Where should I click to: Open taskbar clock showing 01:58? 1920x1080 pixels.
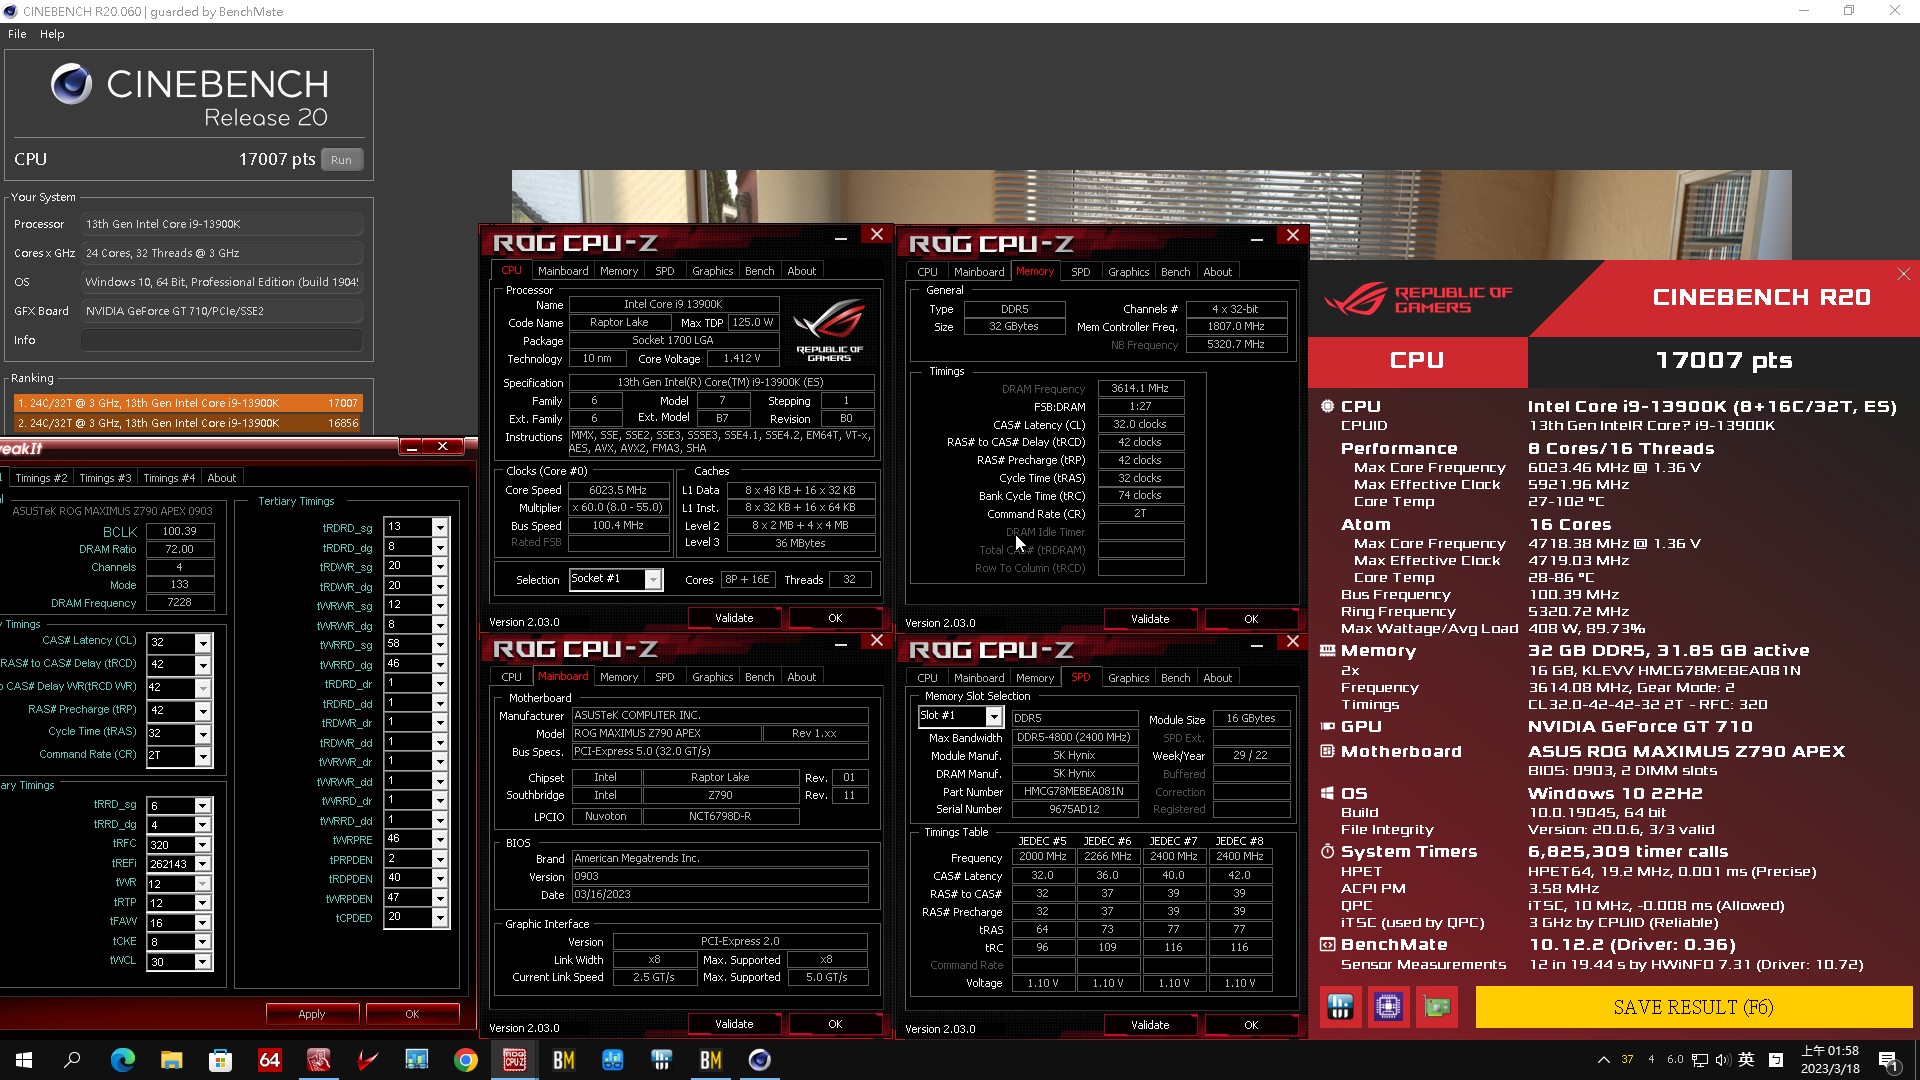pos(1830,1060)
